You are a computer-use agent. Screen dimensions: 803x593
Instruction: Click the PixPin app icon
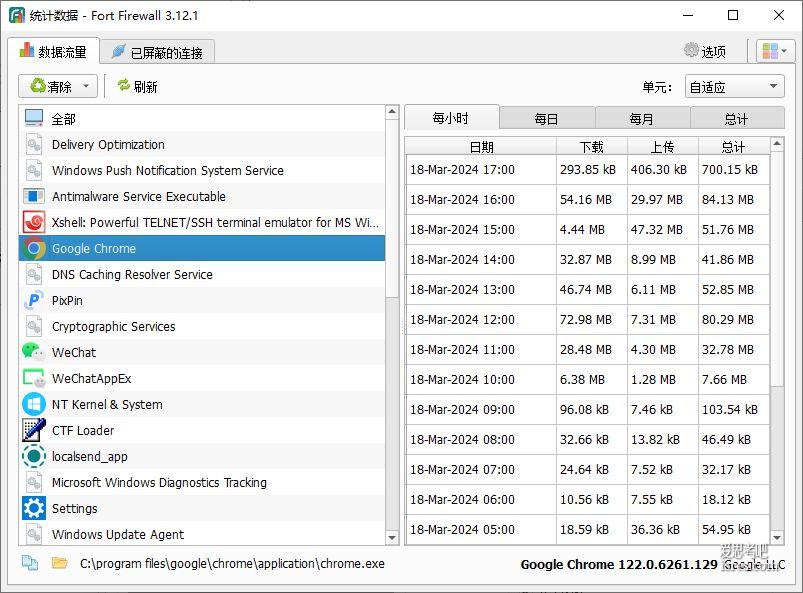pos(34,301)
